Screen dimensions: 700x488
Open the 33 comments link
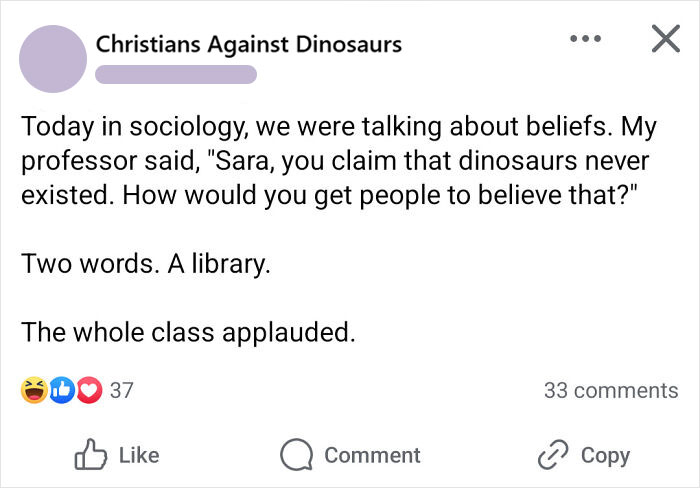point(610,391)
